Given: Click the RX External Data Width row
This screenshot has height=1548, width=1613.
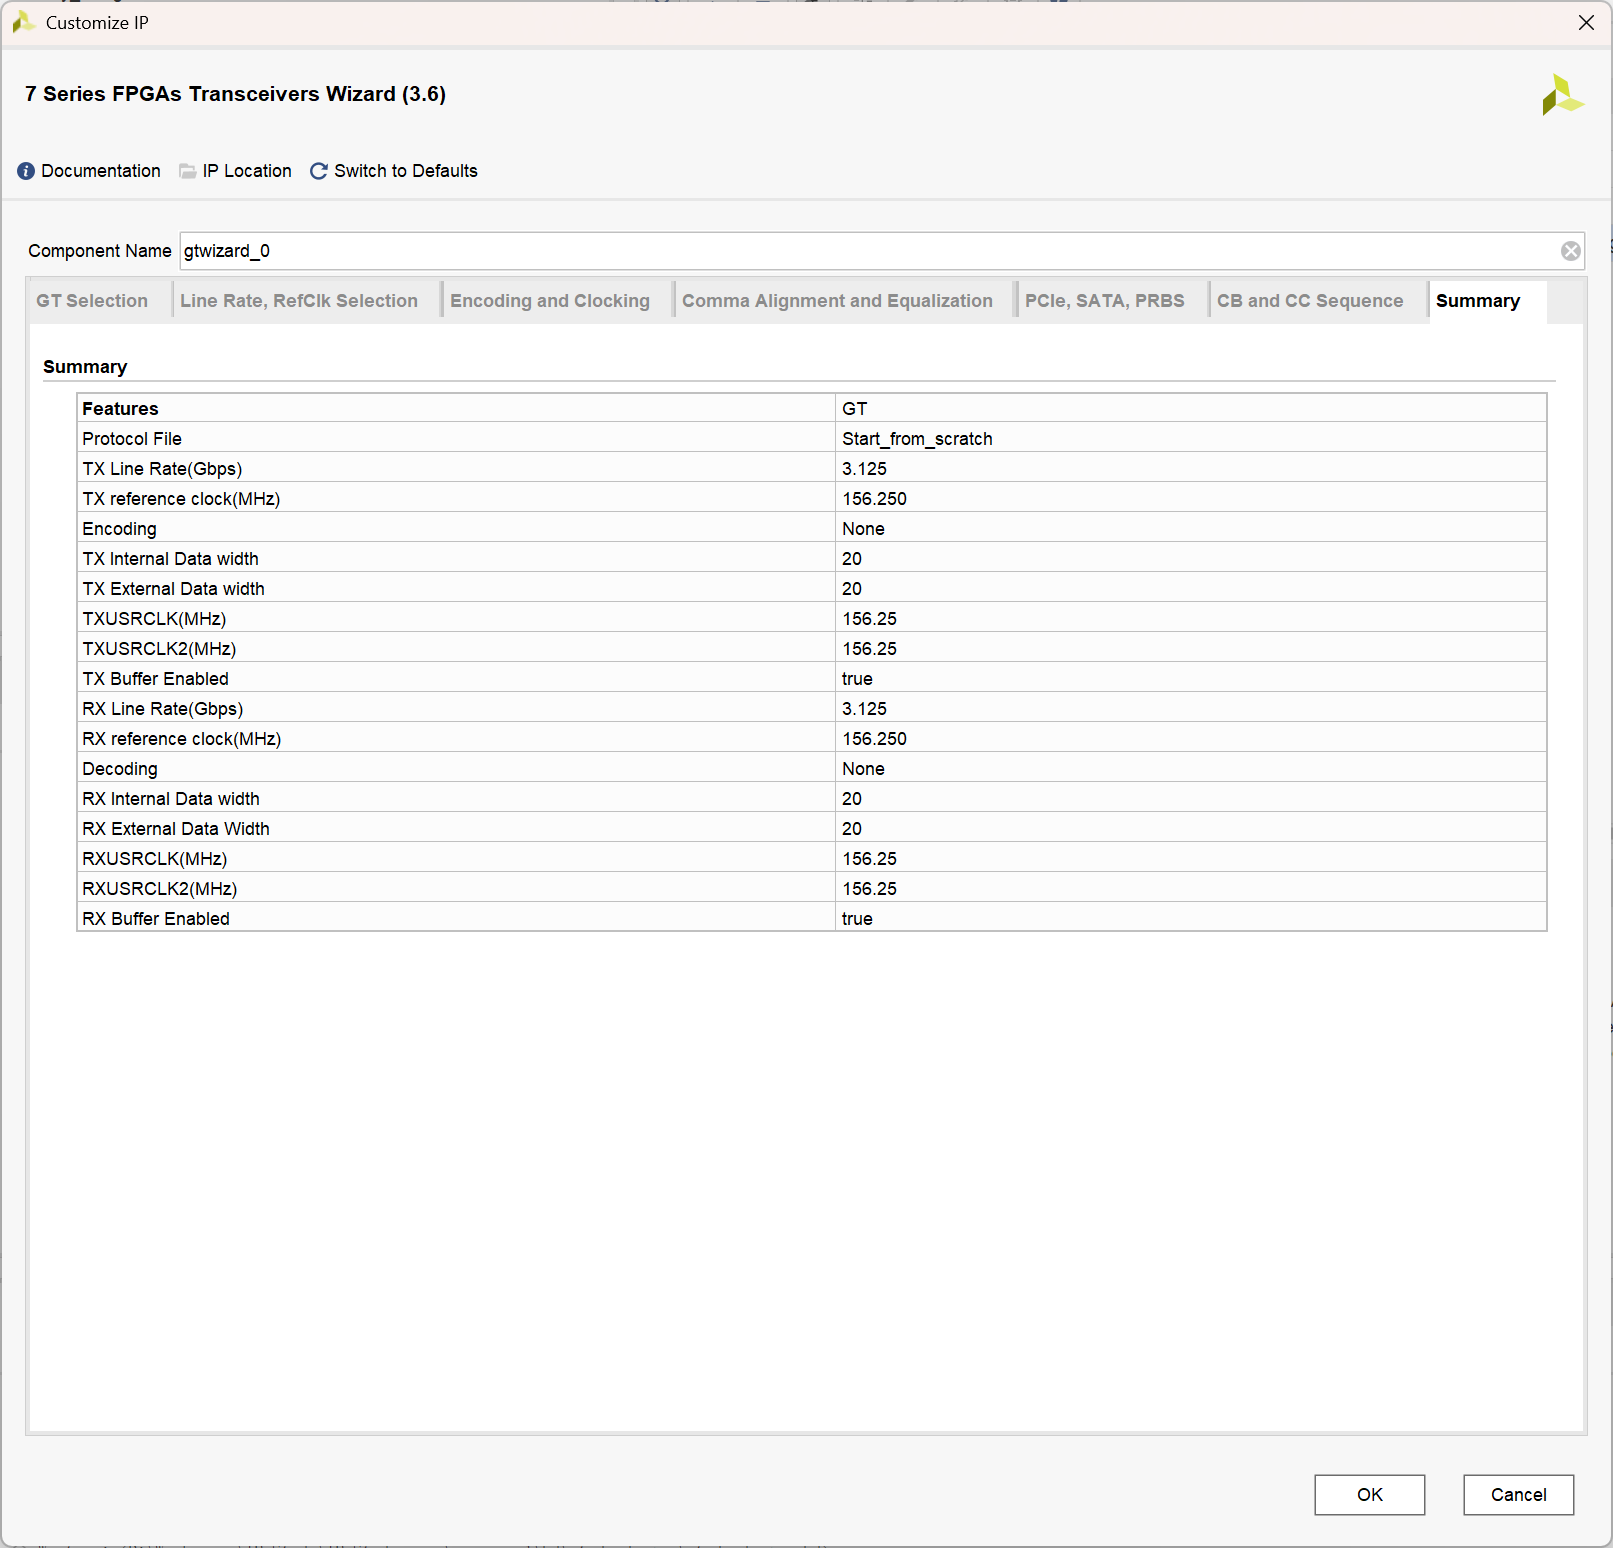Looking at the screenshot, I should tap(812, 828).
